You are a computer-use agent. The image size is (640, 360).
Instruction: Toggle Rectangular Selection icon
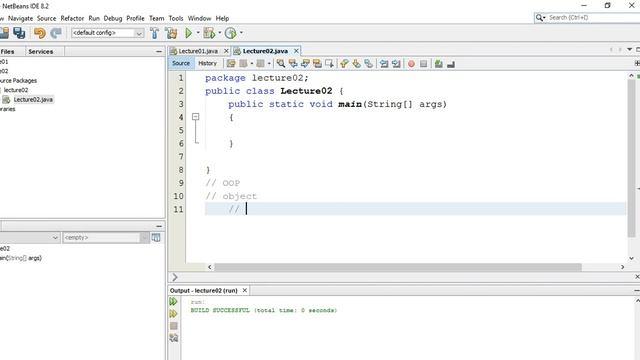329,64
